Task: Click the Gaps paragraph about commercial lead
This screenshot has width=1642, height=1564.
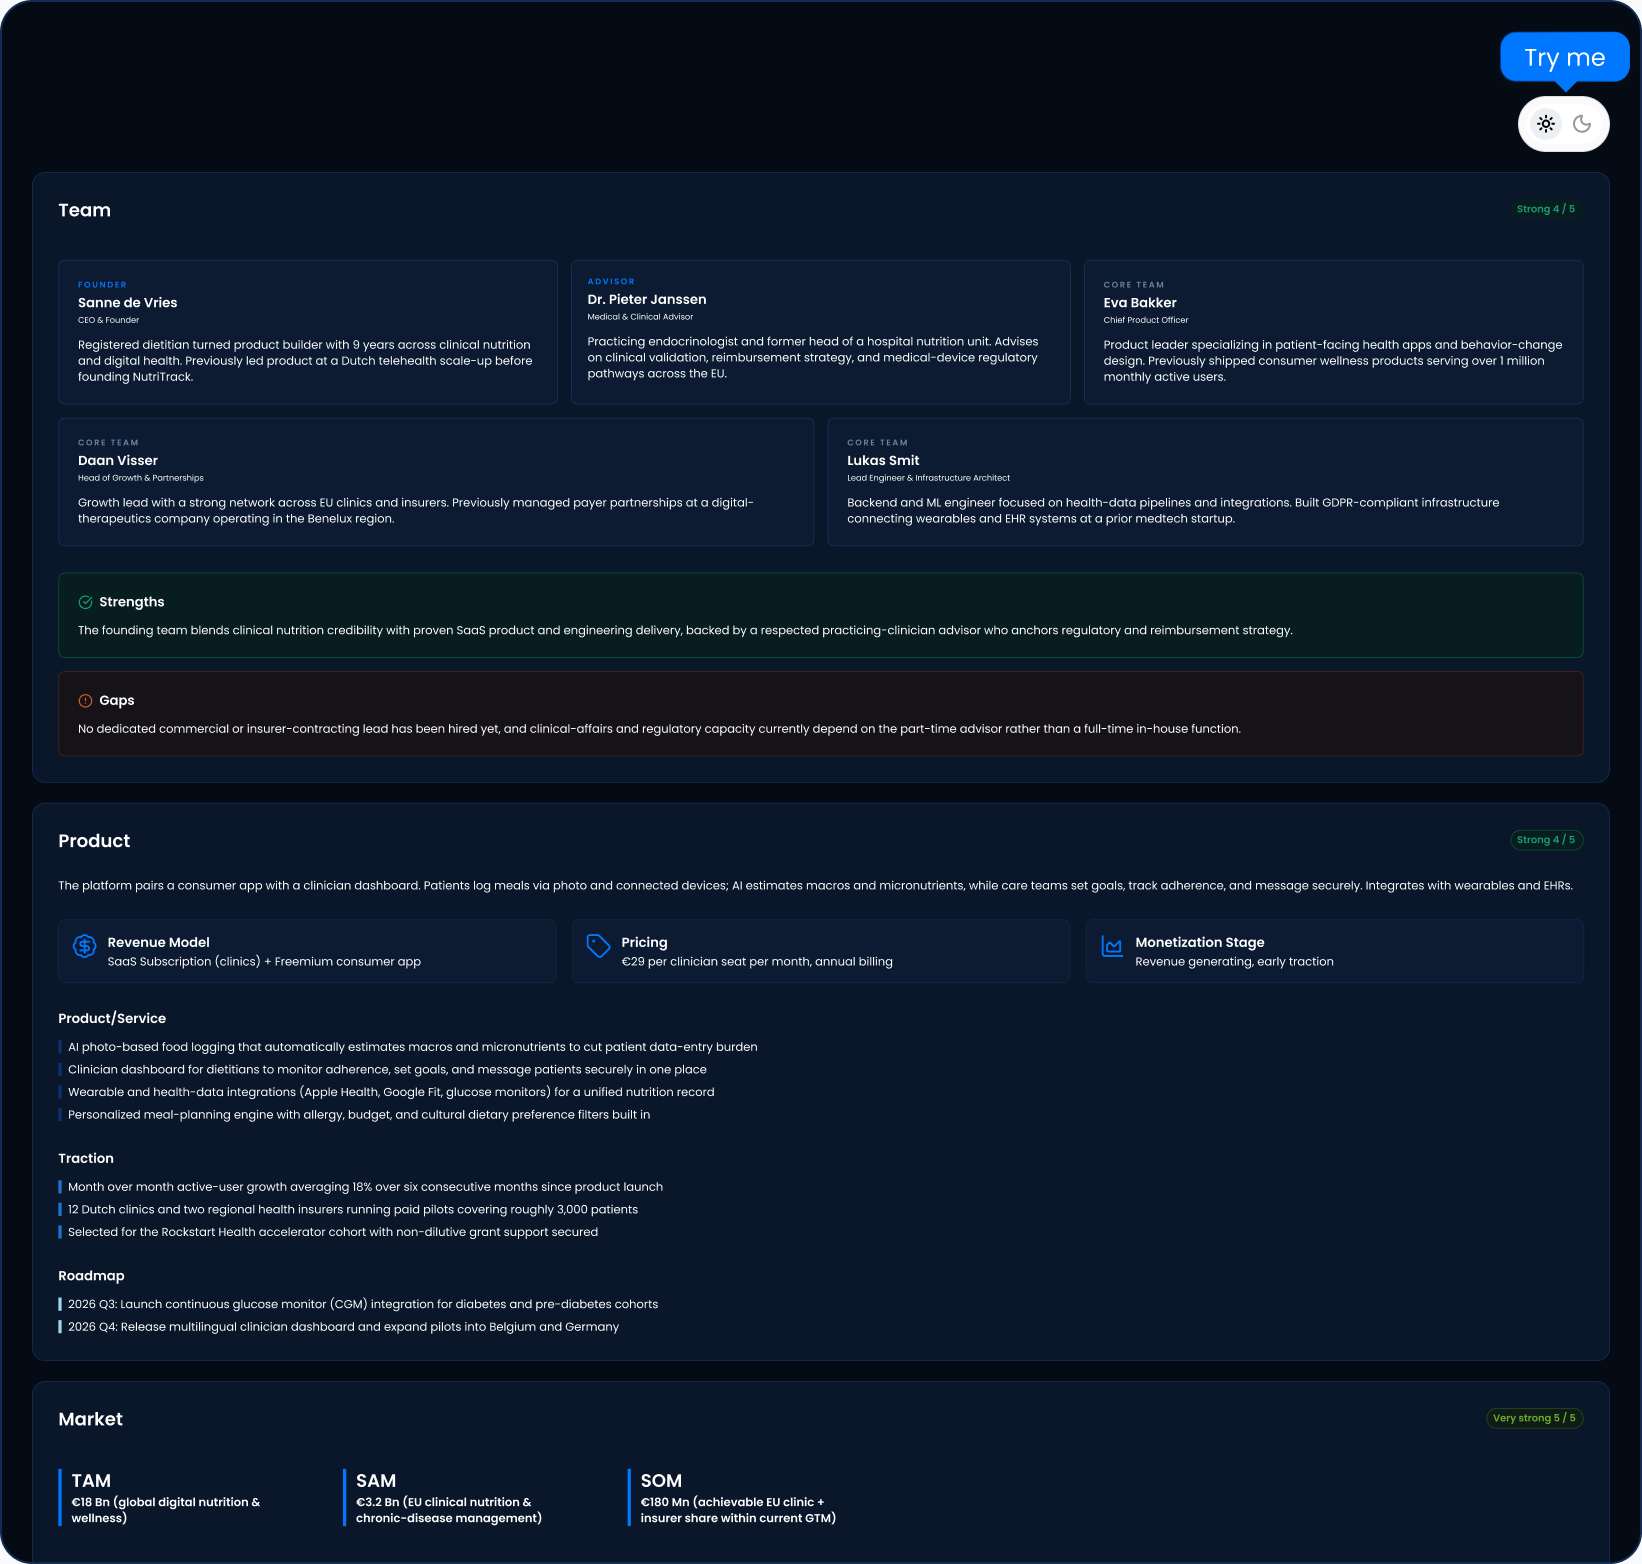Action: click(x=659, y=729)
